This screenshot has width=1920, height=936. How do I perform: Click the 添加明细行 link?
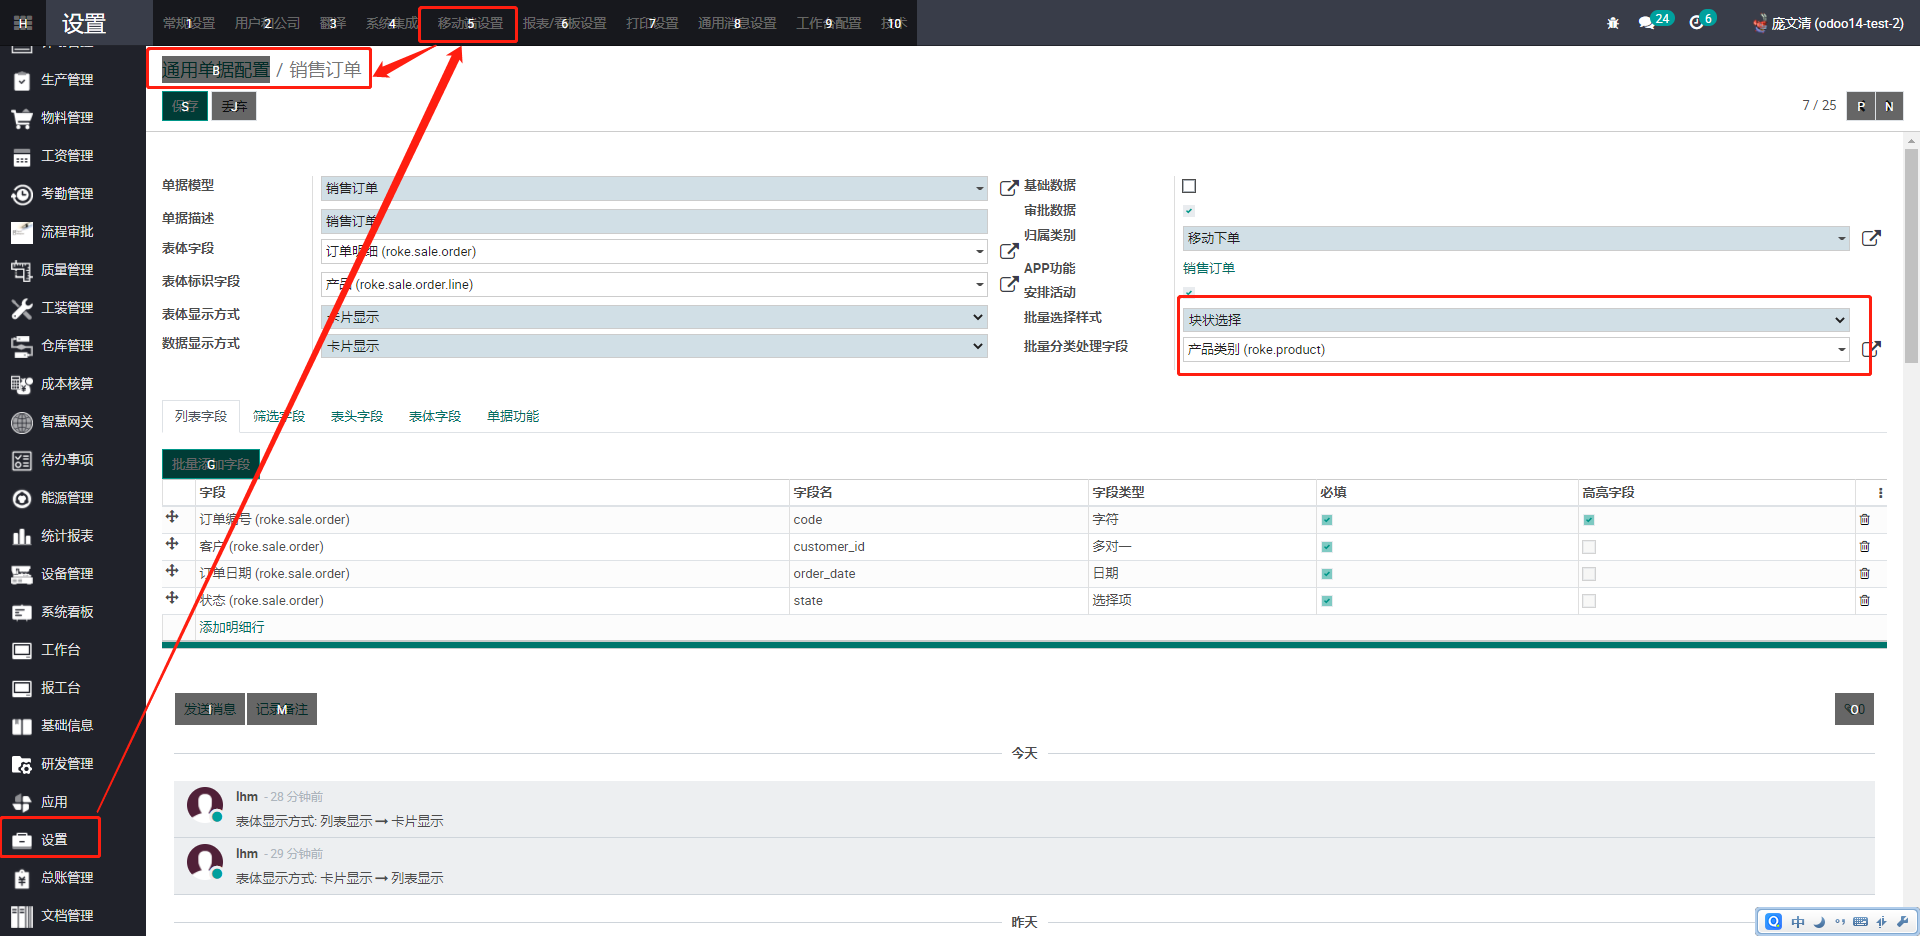pos(232,627)
